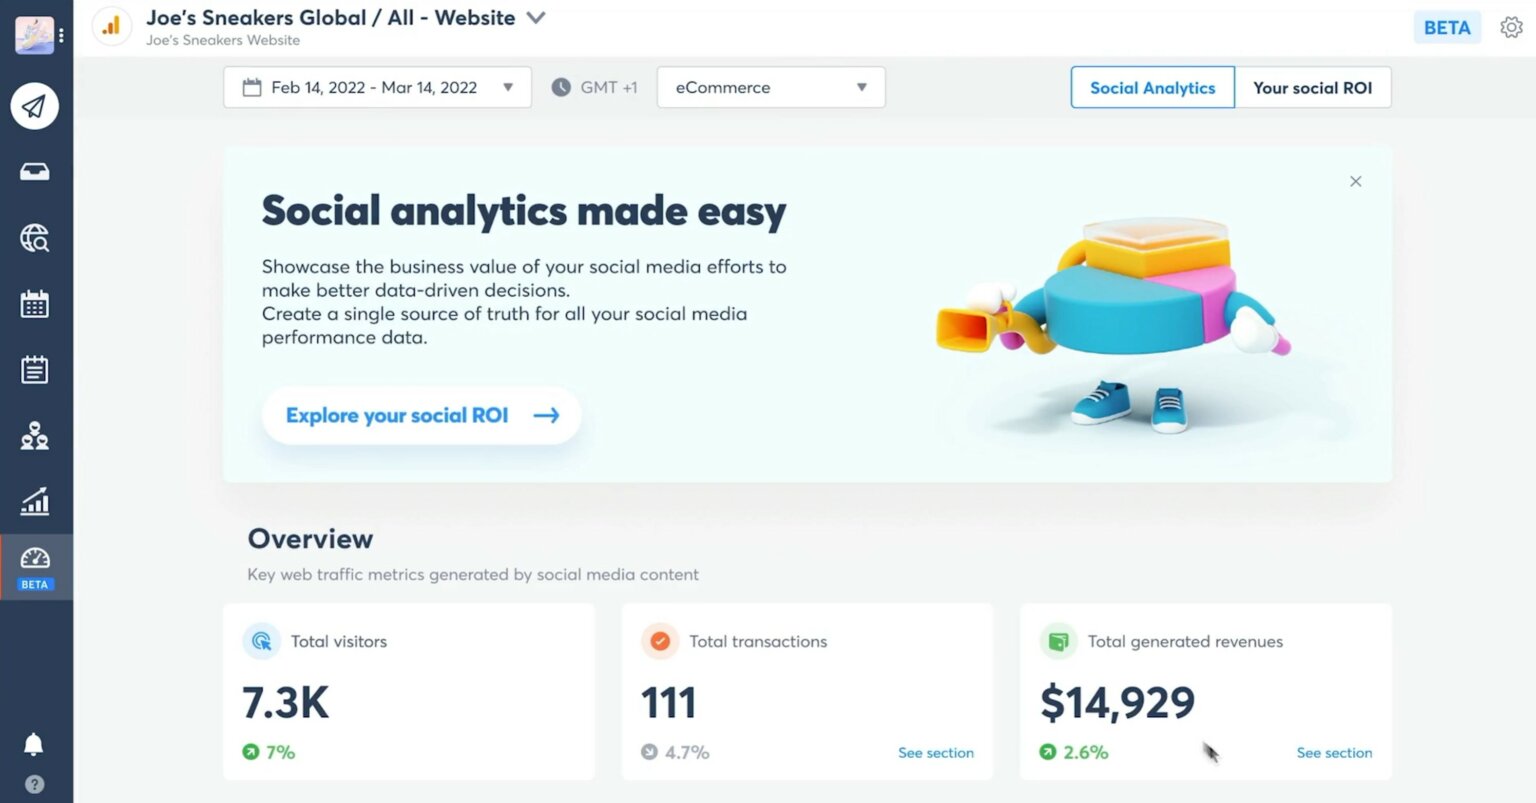Switch to the Your social ROI tab

pos(1313,87)
